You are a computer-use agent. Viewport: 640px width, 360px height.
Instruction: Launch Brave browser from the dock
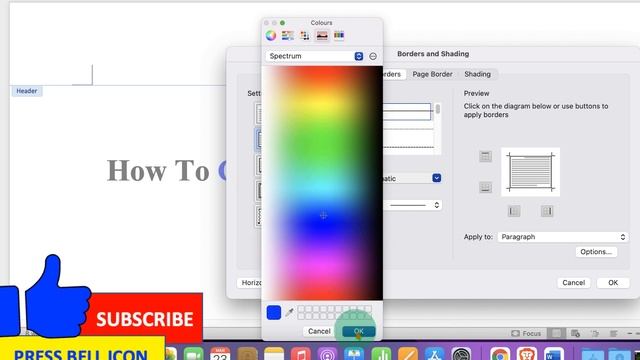[x=527, y=354]
